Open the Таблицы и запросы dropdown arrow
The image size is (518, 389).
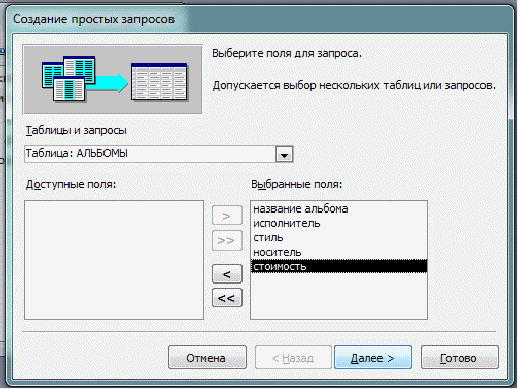click(x=284, y=155)
